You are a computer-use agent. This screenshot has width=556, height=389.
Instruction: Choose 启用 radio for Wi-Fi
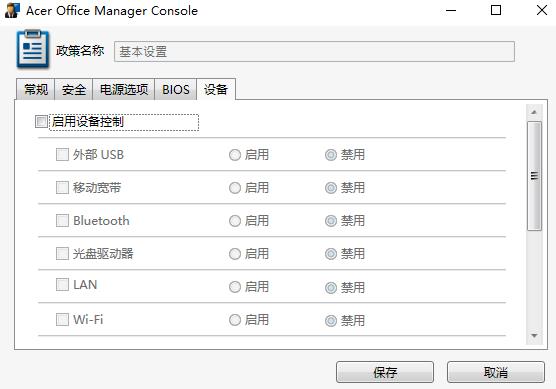[235, 320]
